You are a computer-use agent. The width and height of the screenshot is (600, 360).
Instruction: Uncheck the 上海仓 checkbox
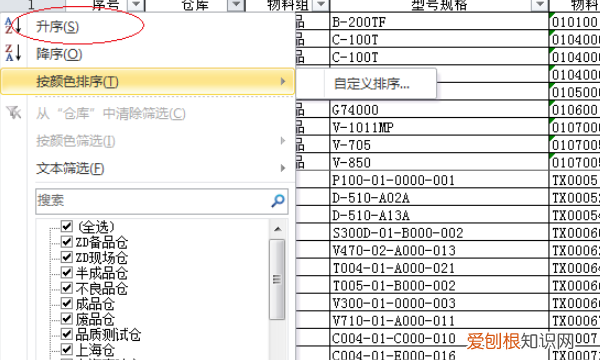[67, 349]
